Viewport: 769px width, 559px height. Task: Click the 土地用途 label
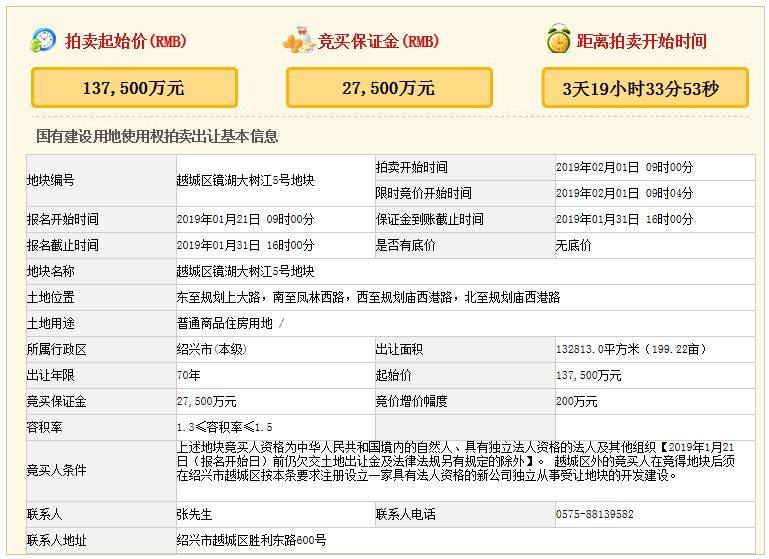[51, 323]
